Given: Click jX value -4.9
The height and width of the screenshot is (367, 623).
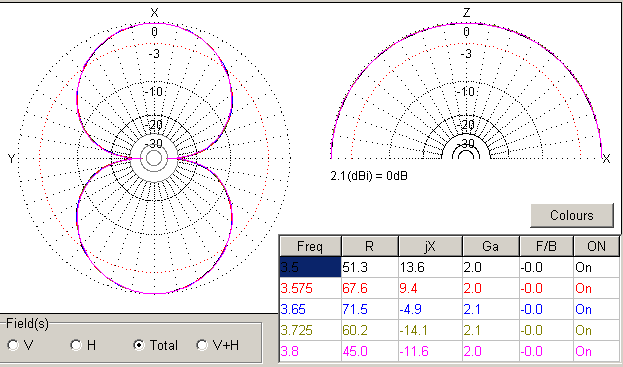Looking at the screenshot, I should (430, 309).
